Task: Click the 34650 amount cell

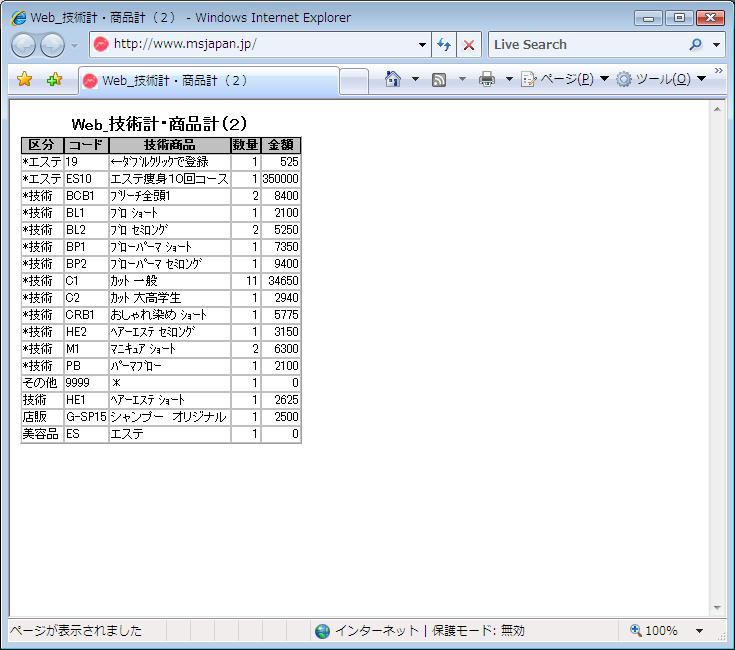Action: coord(281,281)
